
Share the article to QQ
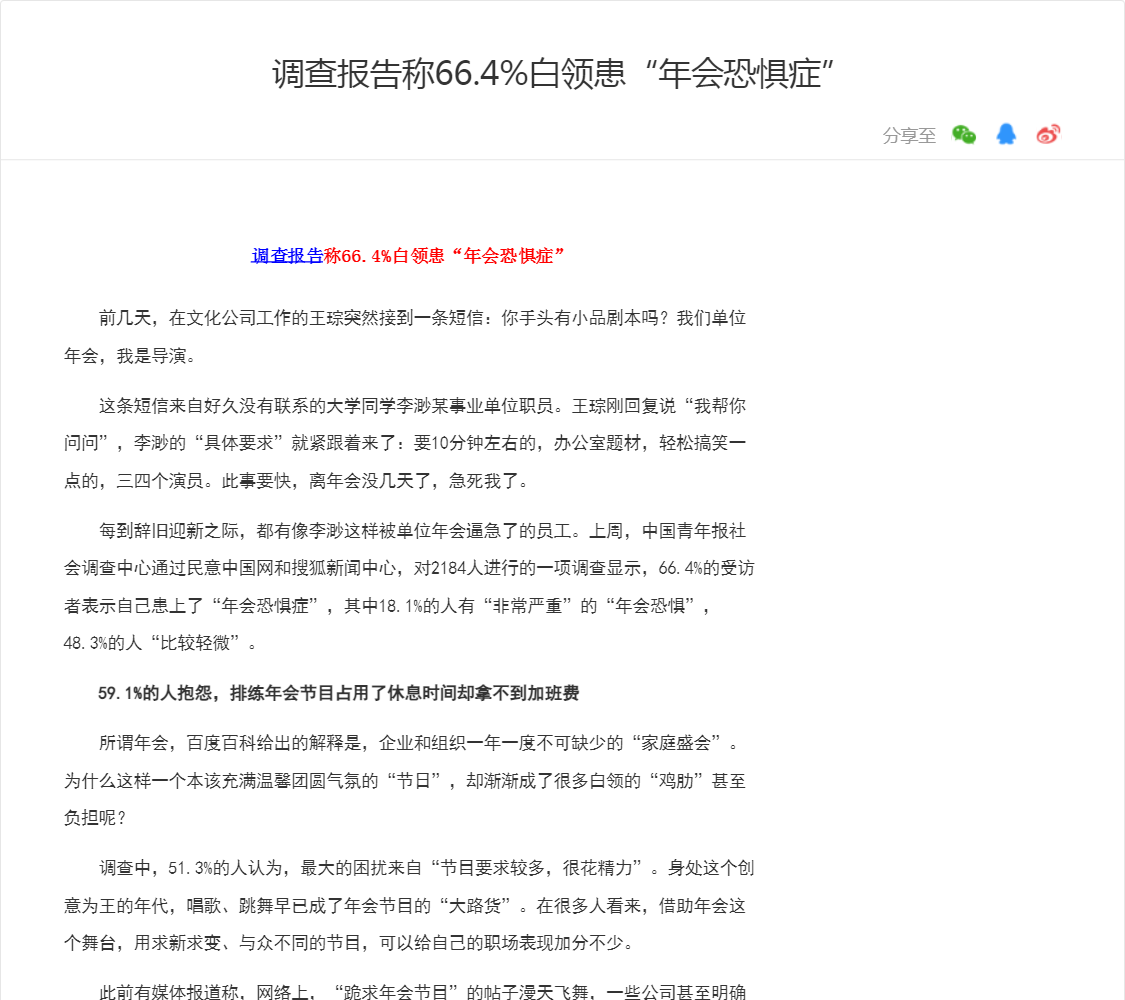1006,134
